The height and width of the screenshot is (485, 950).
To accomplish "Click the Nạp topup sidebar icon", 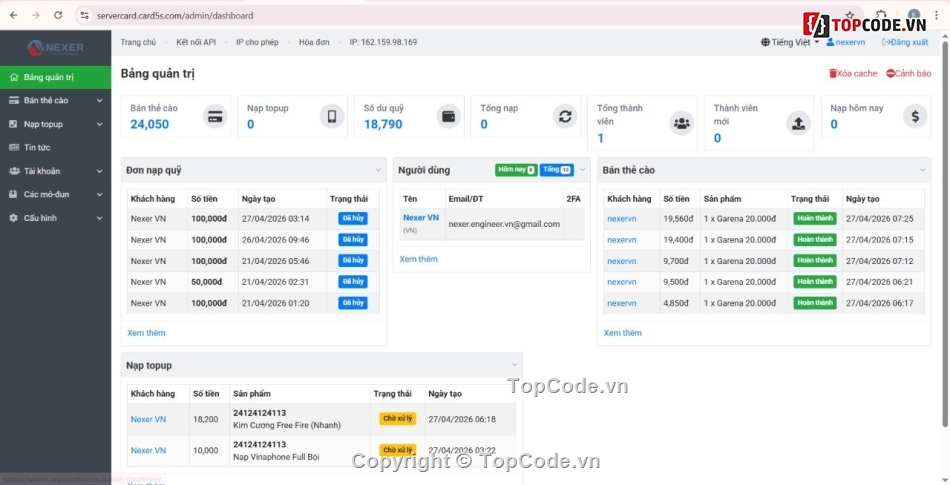I will coord(14,124).
